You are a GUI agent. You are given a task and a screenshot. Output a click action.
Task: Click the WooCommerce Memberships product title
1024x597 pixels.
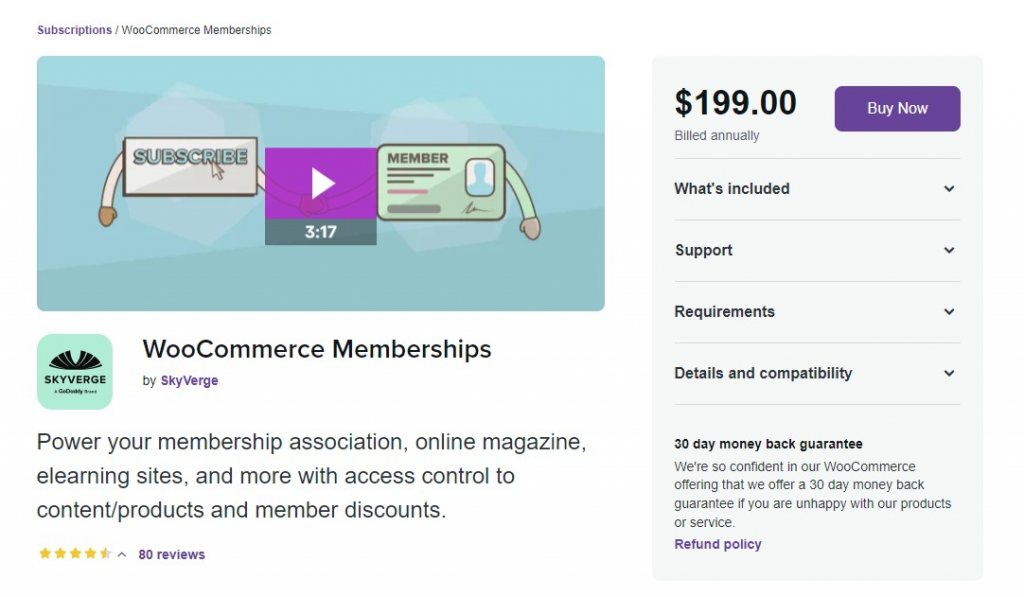[317, 349]
